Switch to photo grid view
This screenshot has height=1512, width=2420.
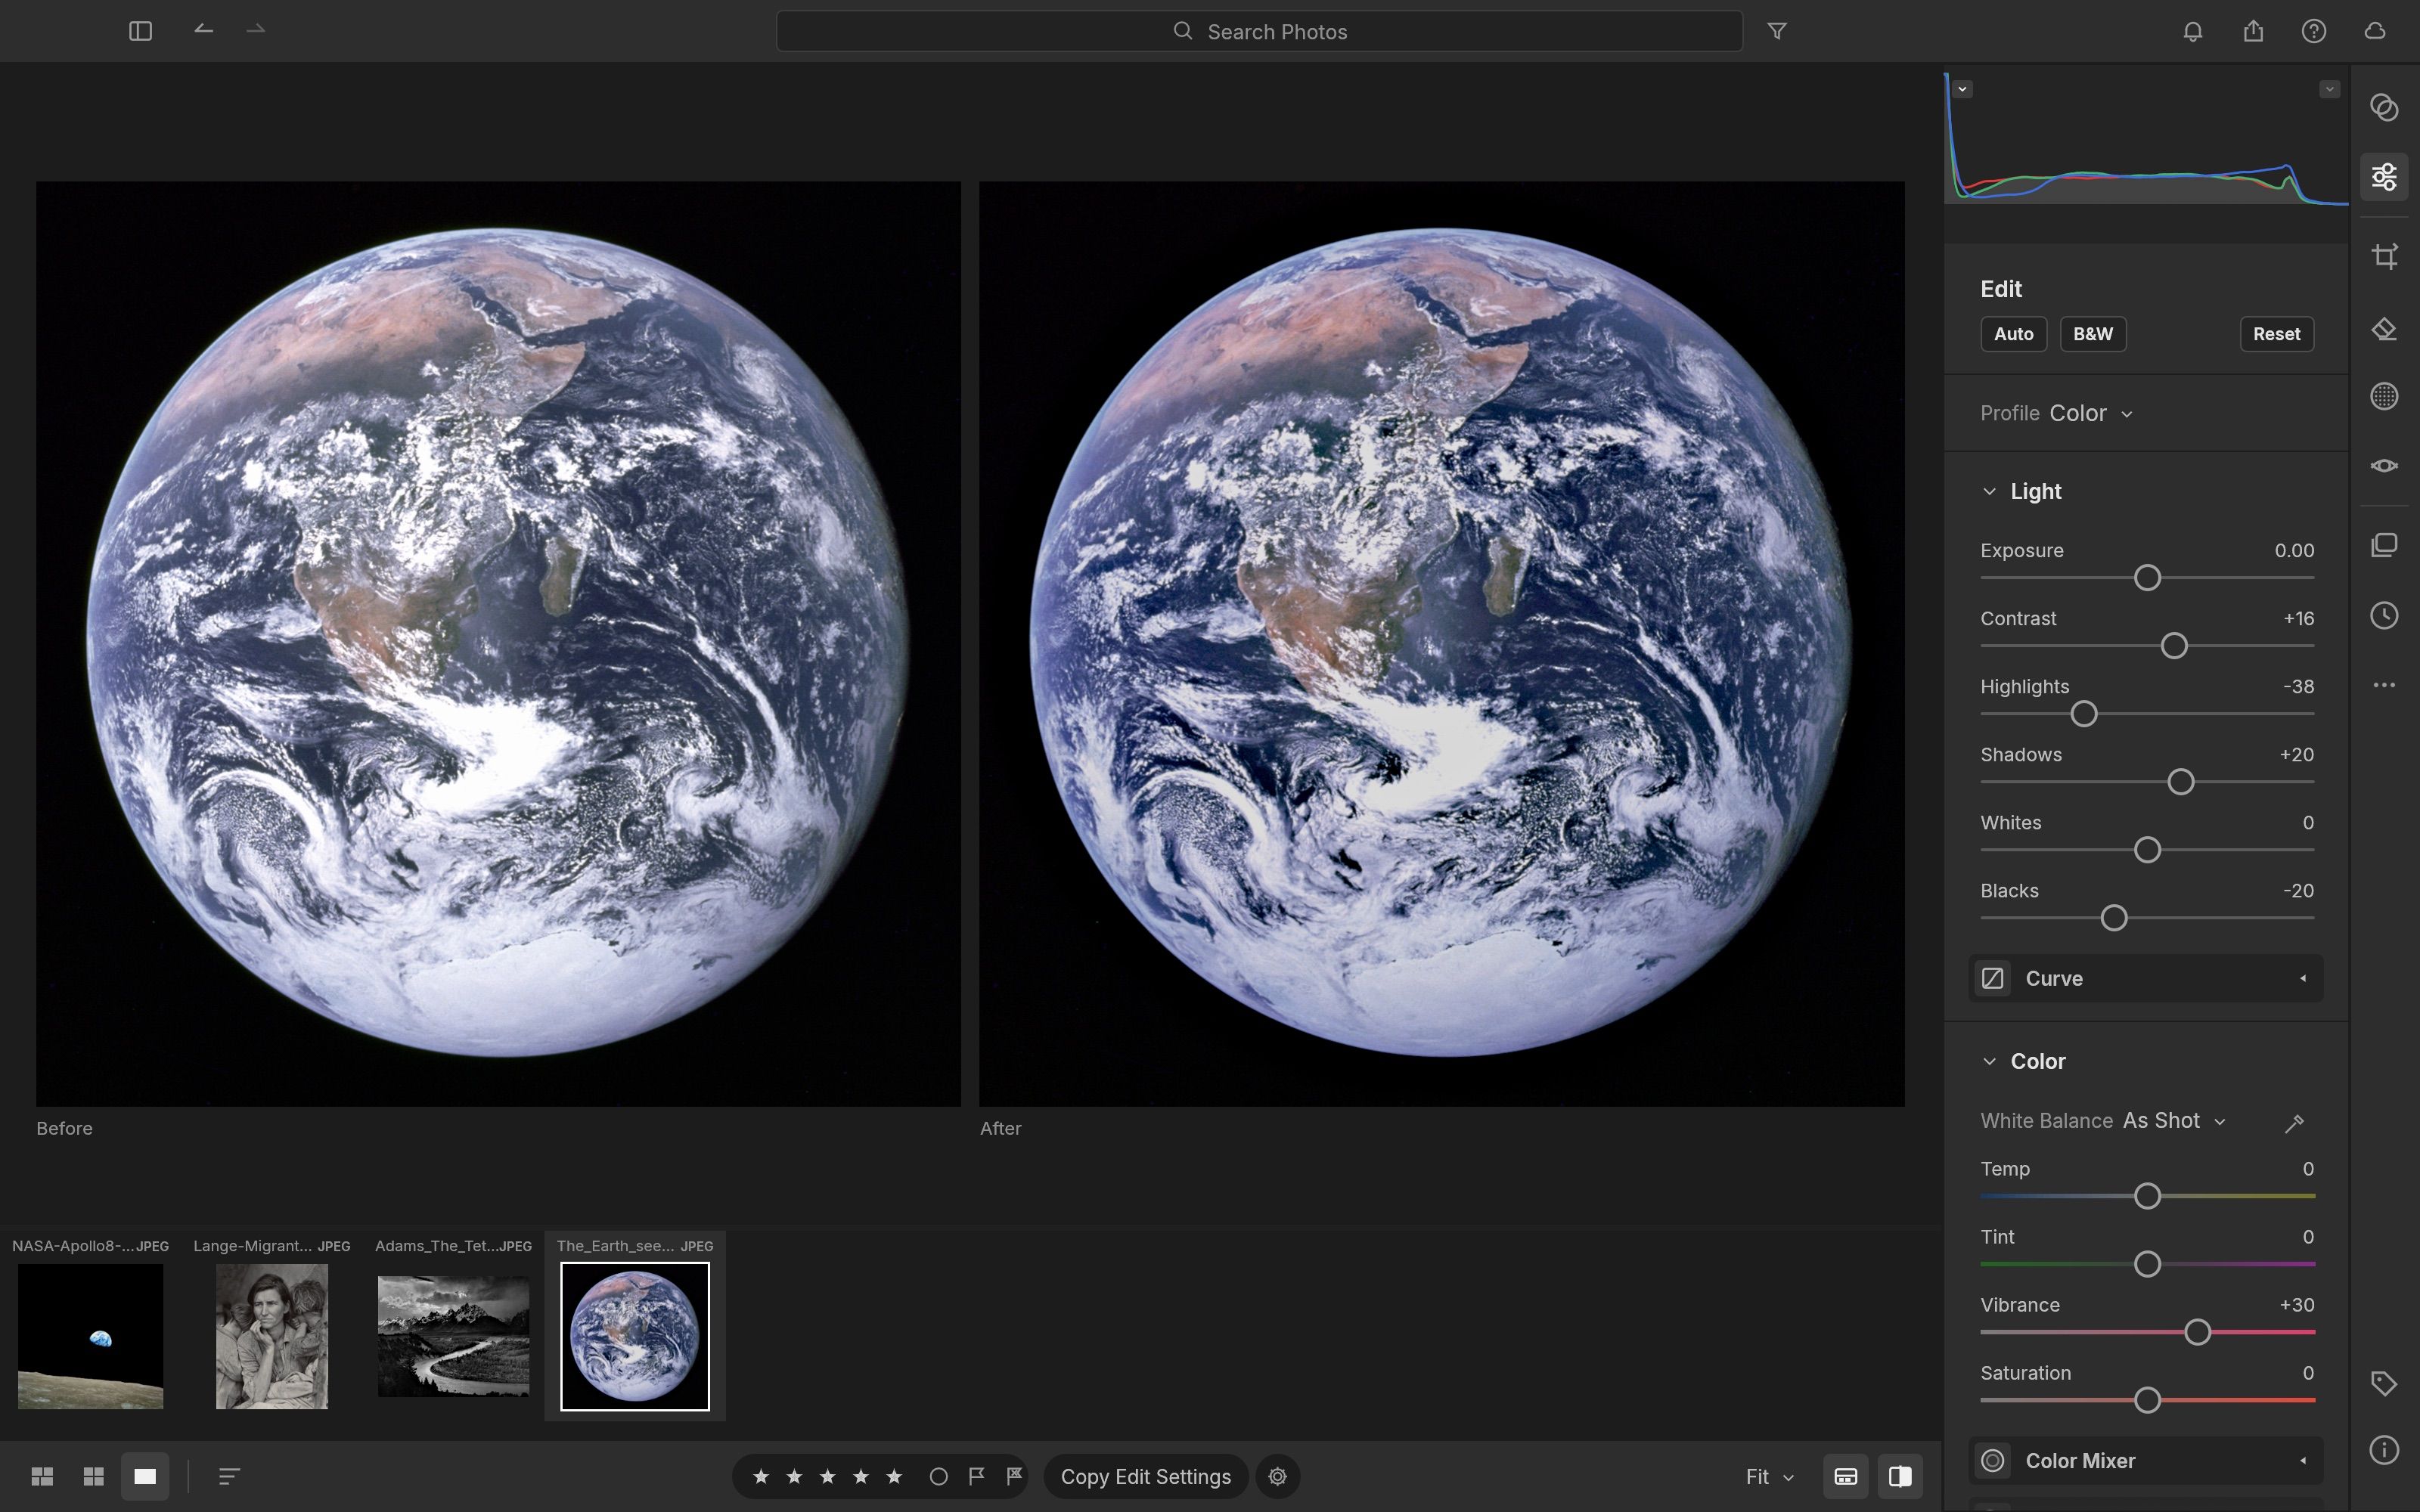[42, 1477]
